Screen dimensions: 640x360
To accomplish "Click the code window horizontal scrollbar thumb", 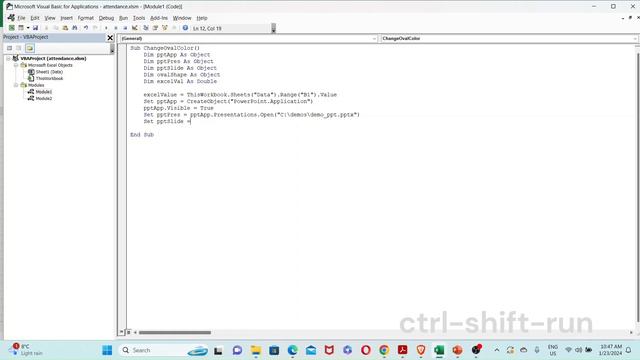I will pyautogui.click(x=175, y=332).
